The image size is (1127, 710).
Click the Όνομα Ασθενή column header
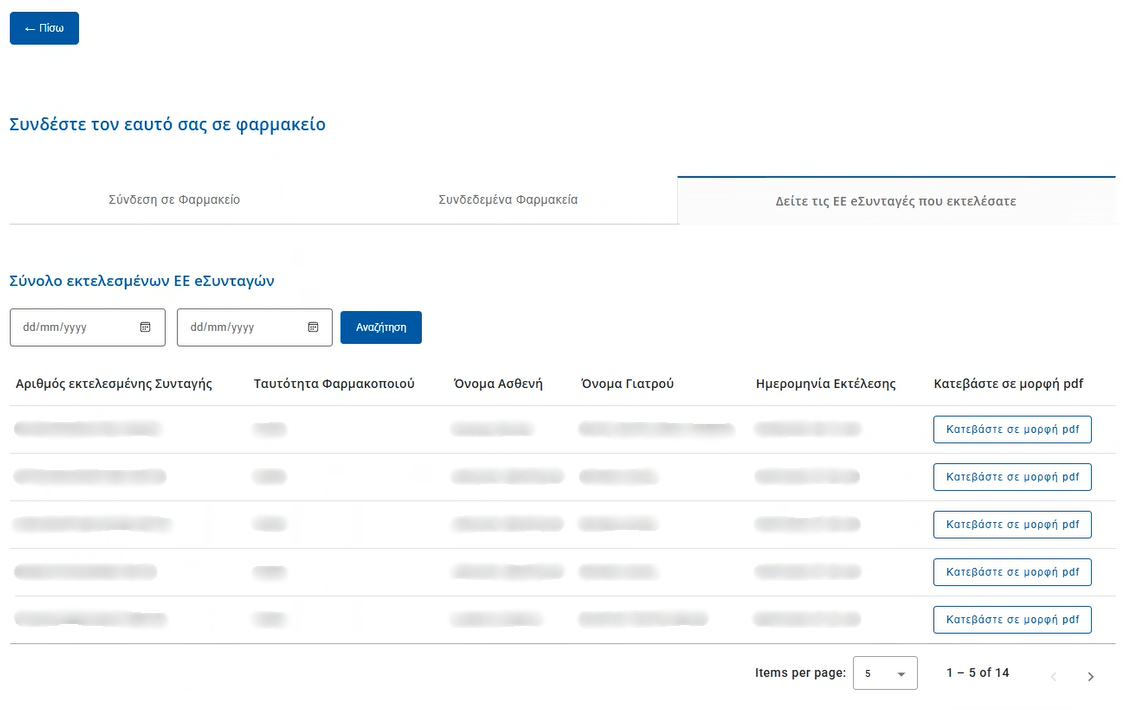498,384
